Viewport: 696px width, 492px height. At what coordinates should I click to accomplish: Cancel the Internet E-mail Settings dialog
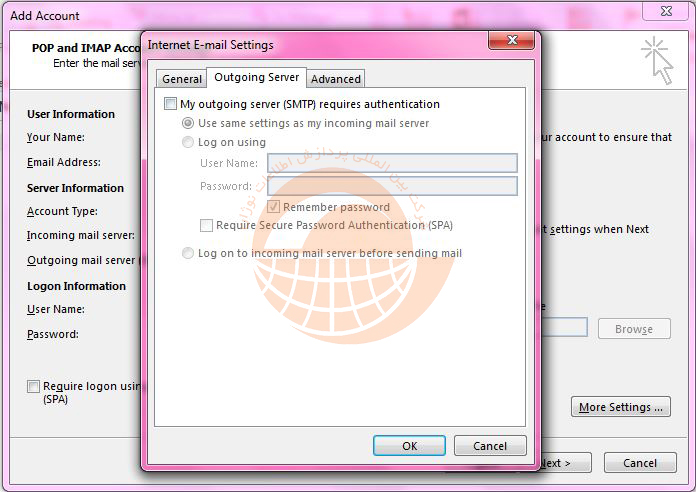[x=489, y=446]
